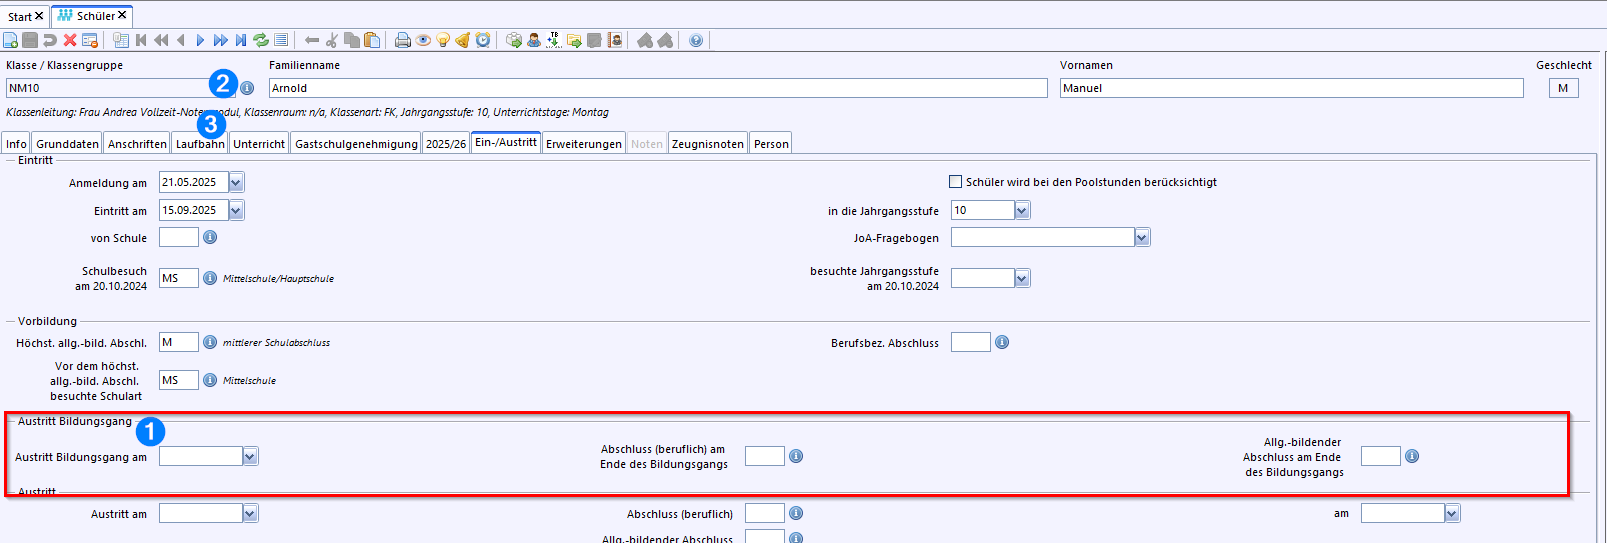
Task: Open the 'Austritt Bildungsgang am' date dropdown
Action: [x=250, y=456]
